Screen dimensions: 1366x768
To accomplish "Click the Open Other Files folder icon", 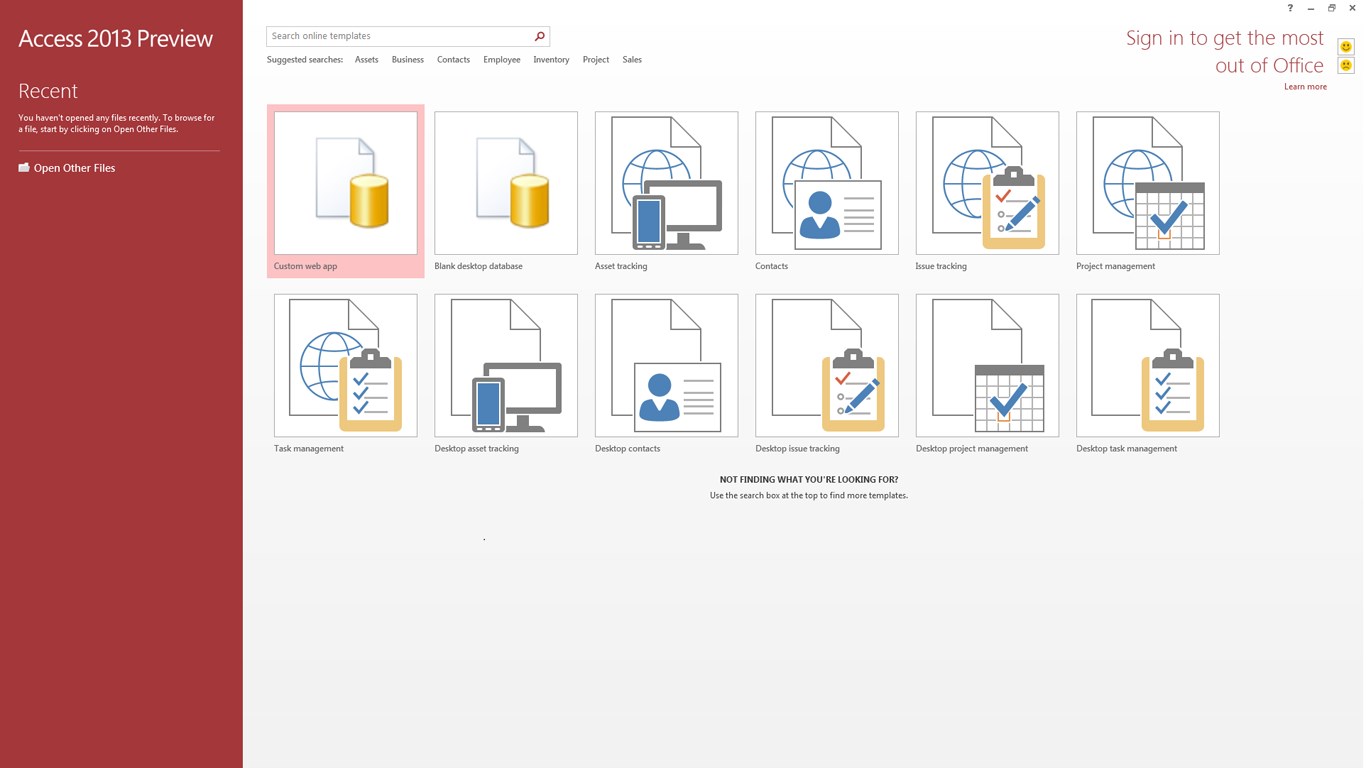I will [23, 167].
